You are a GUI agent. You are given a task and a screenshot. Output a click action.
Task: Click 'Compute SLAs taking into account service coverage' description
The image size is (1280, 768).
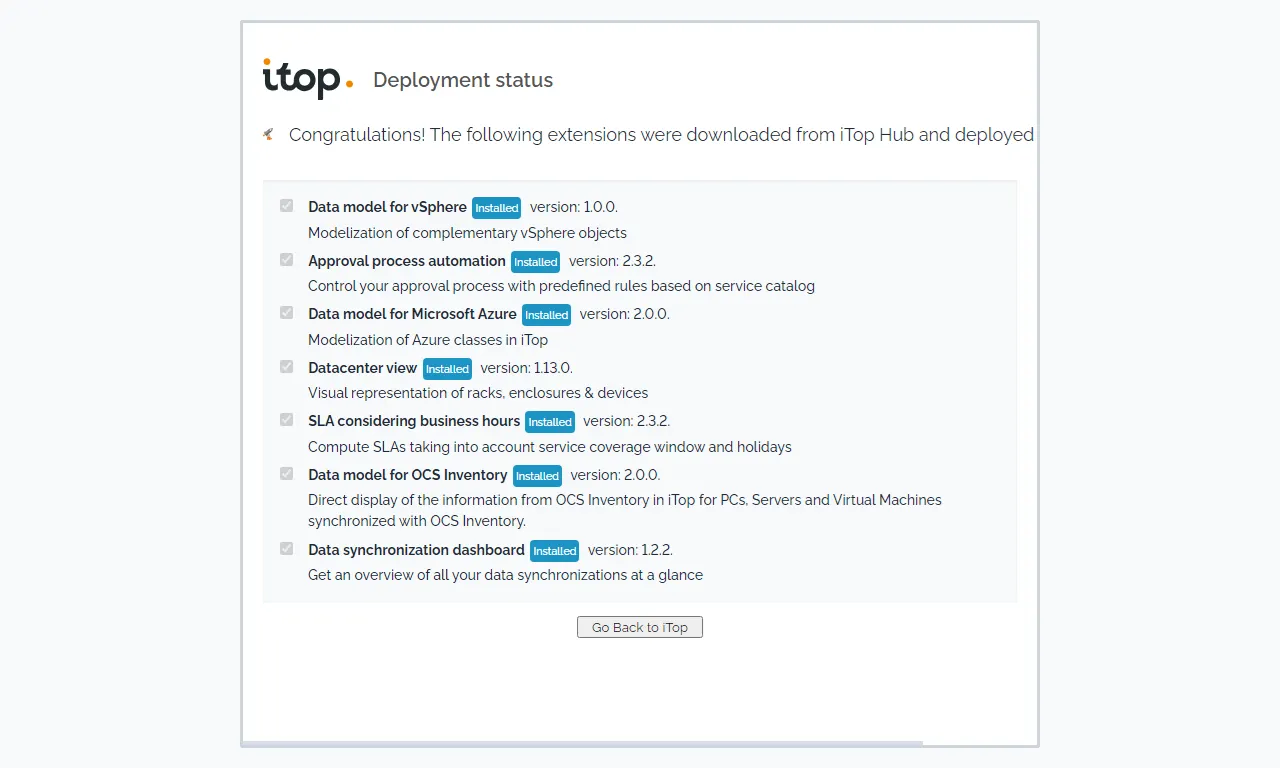tap(550, 447)
